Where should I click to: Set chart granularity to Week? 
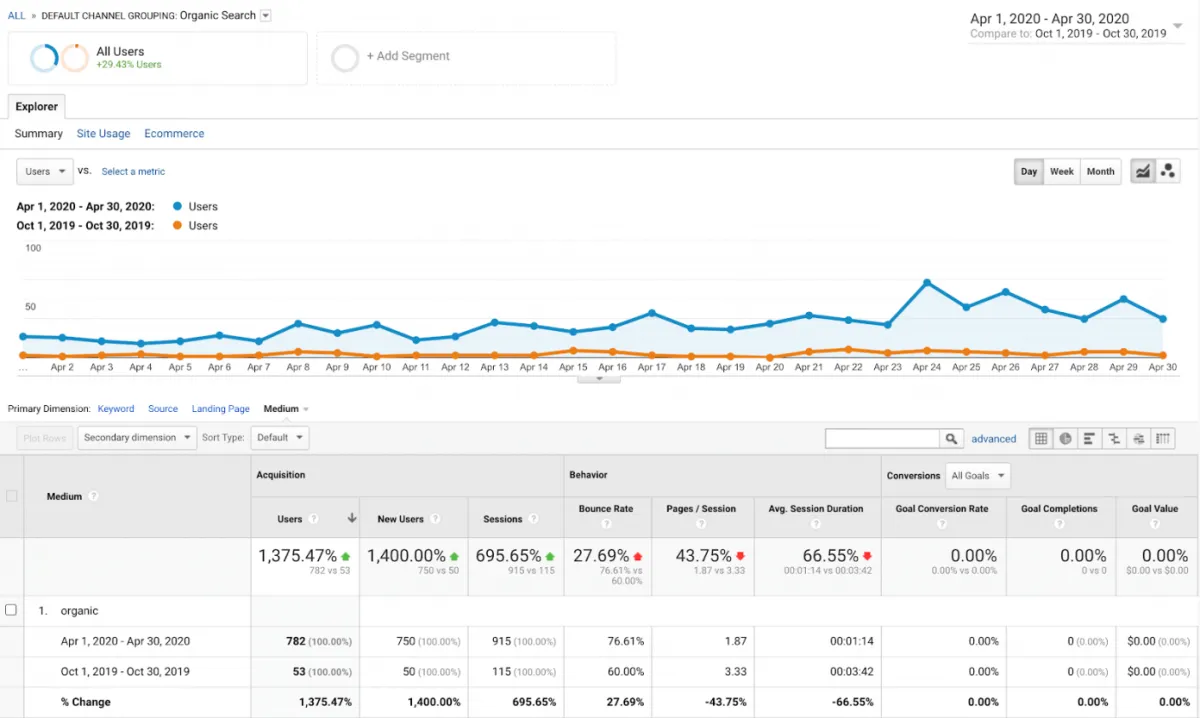click(x=1062, y=171)
